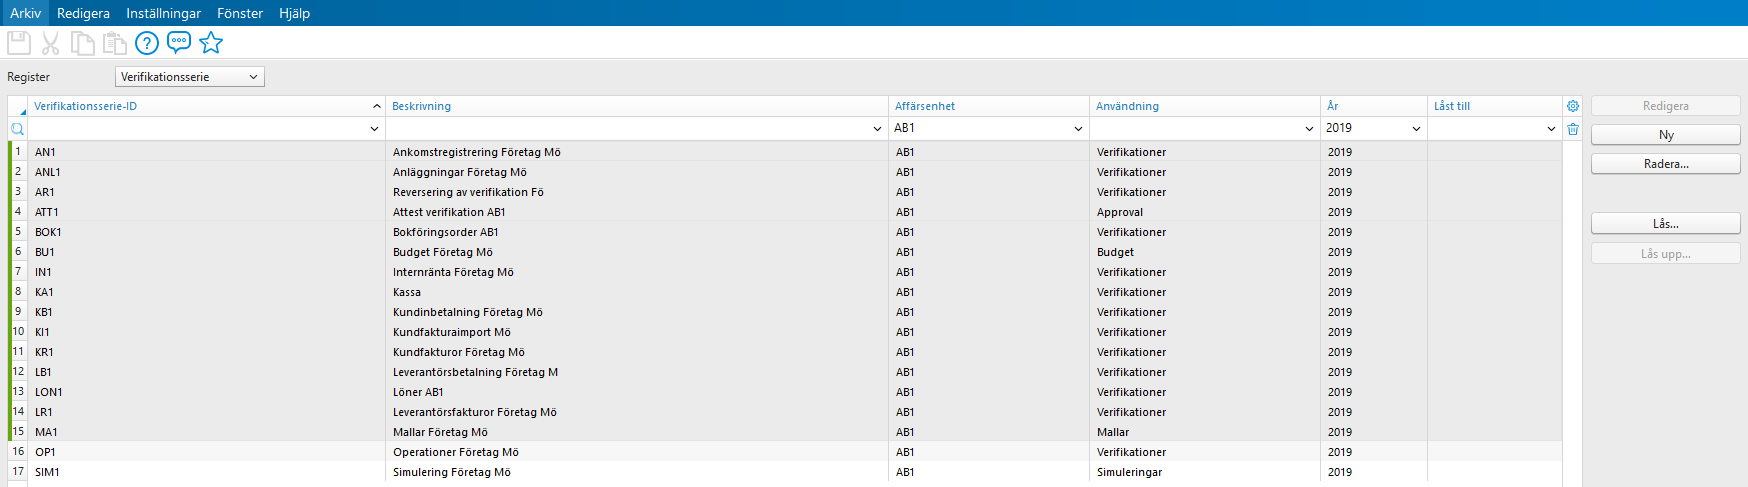Click the Cut scissors icon
The image size is (1748, 487).
coord(51,43)
